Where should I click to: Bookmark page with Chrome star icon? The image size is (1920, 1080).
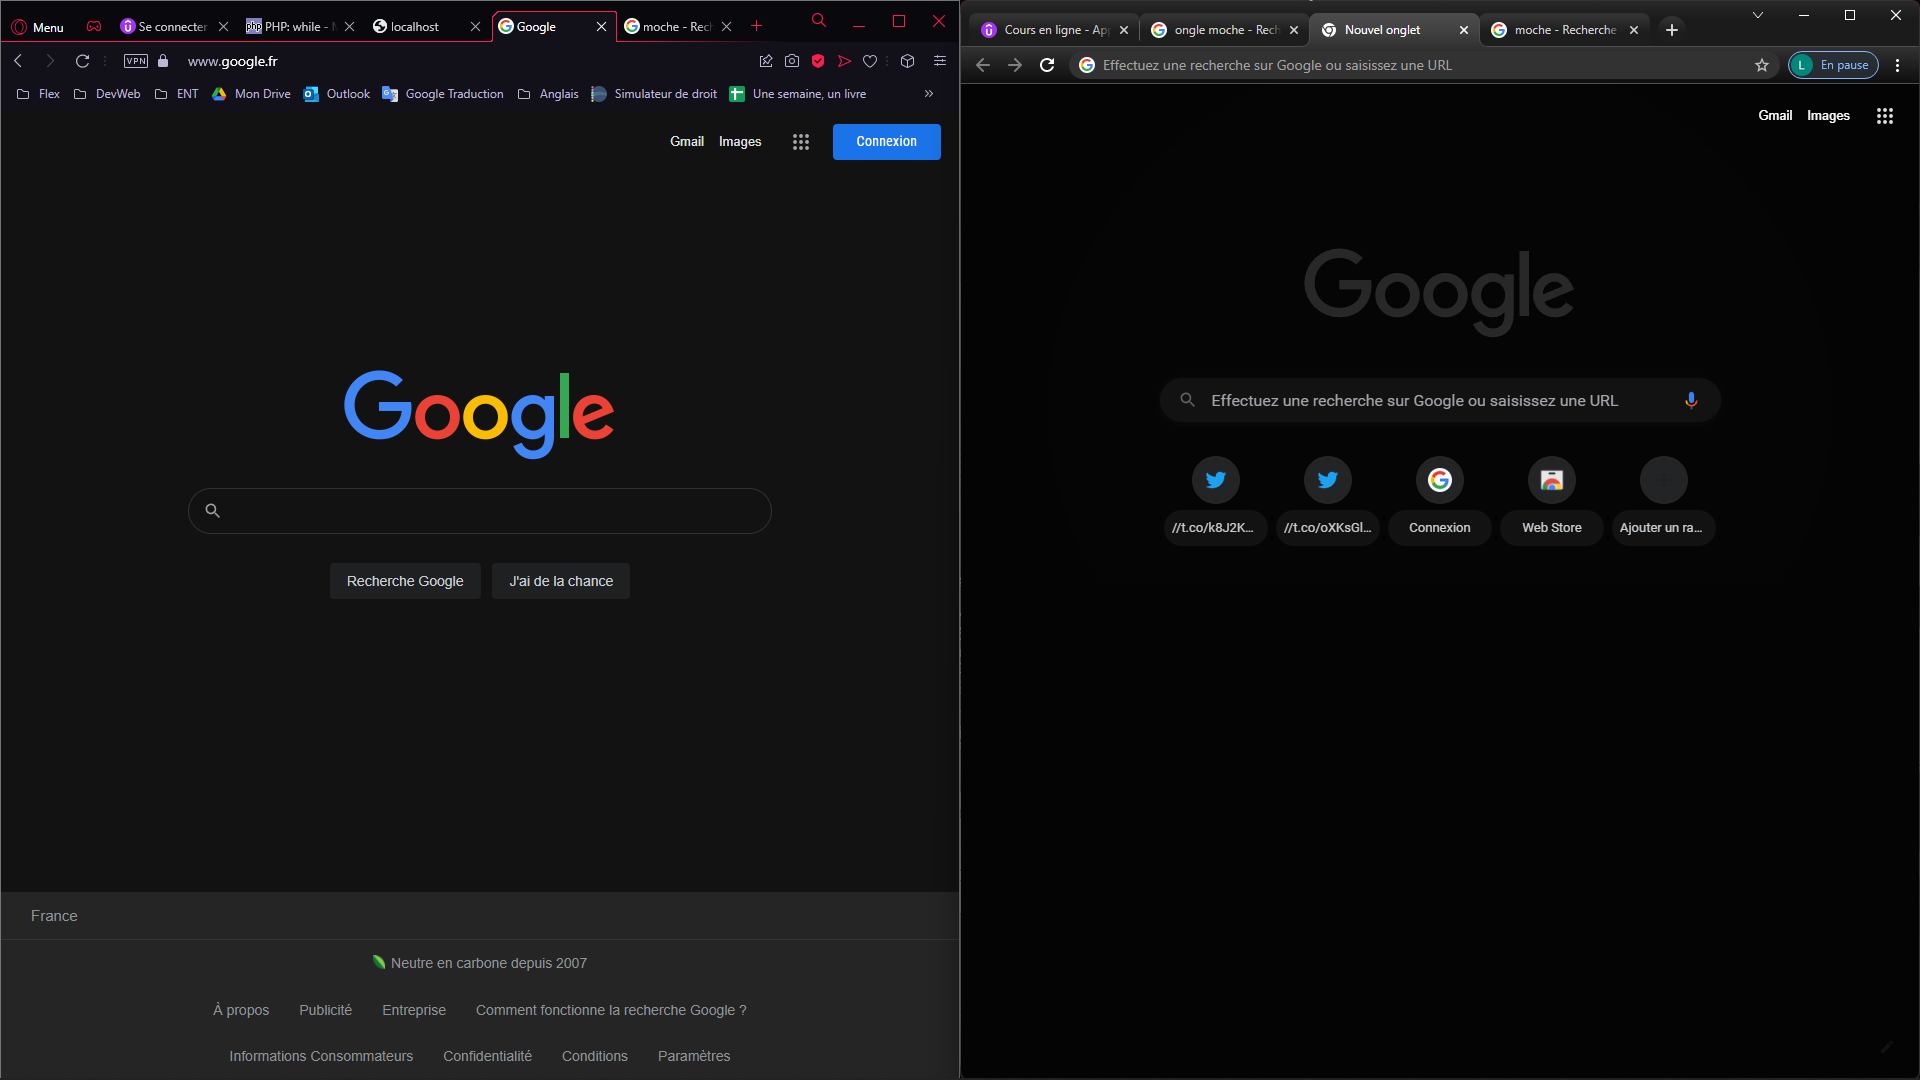[x=1762, y=65]
